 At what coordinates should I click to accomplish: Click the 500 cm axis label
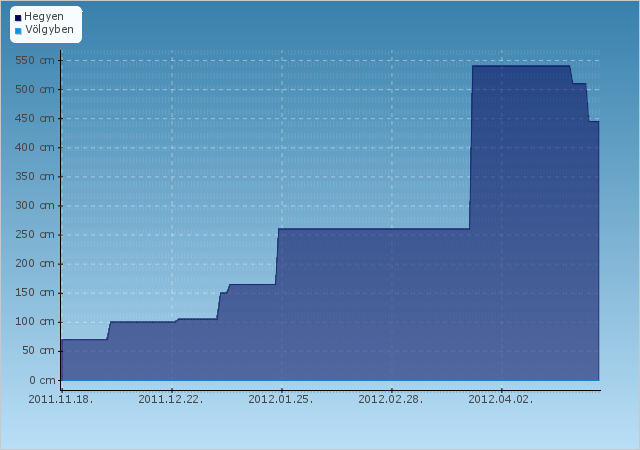(x=35, y=89)
